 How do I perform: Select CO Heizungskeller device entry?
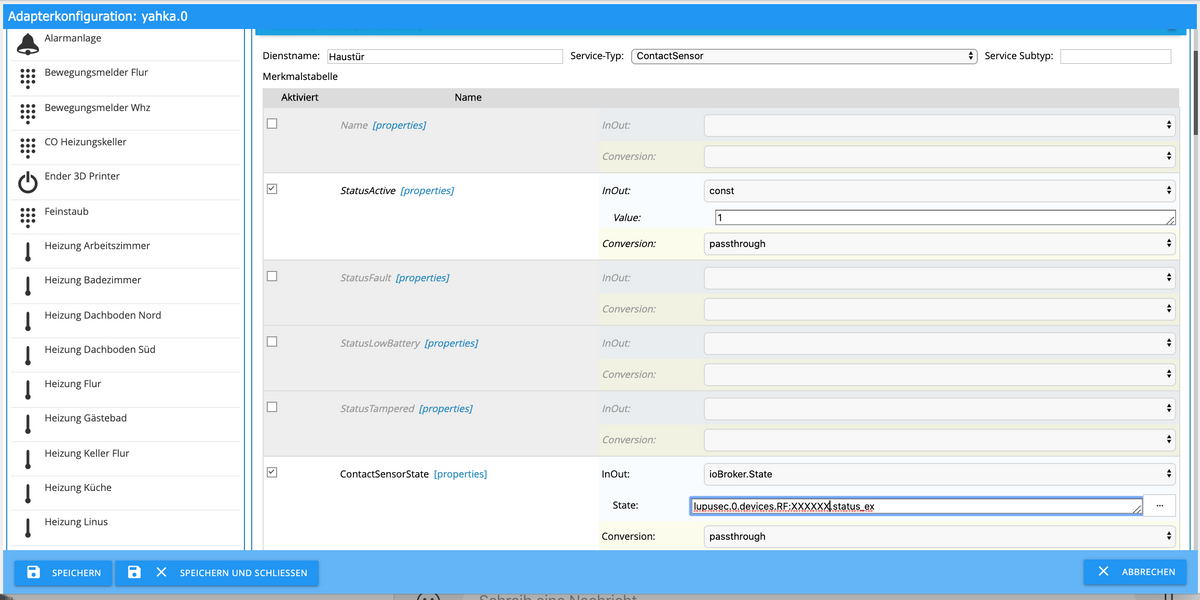[x=127, y=148]
